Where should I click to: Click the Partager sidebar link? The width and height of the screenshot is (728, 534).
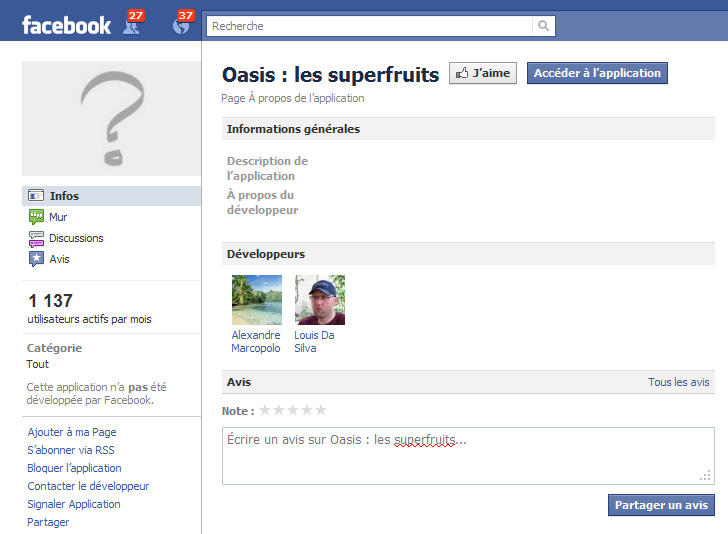[x=48, y=522]
